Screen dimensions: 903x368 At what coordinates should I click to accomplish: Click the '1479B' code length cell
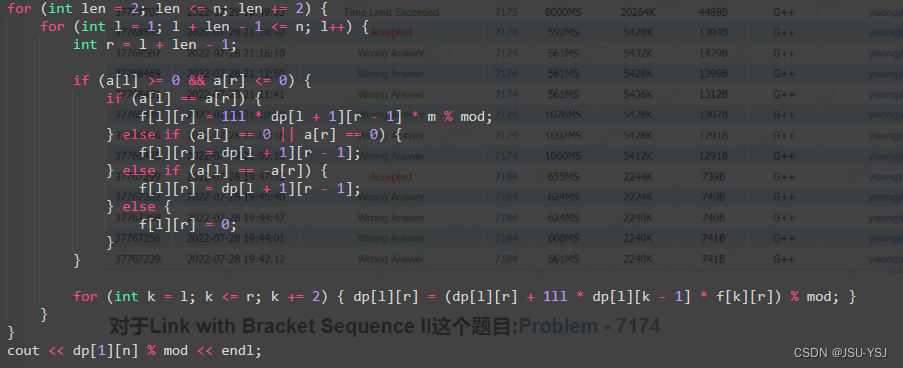[714, 54]
